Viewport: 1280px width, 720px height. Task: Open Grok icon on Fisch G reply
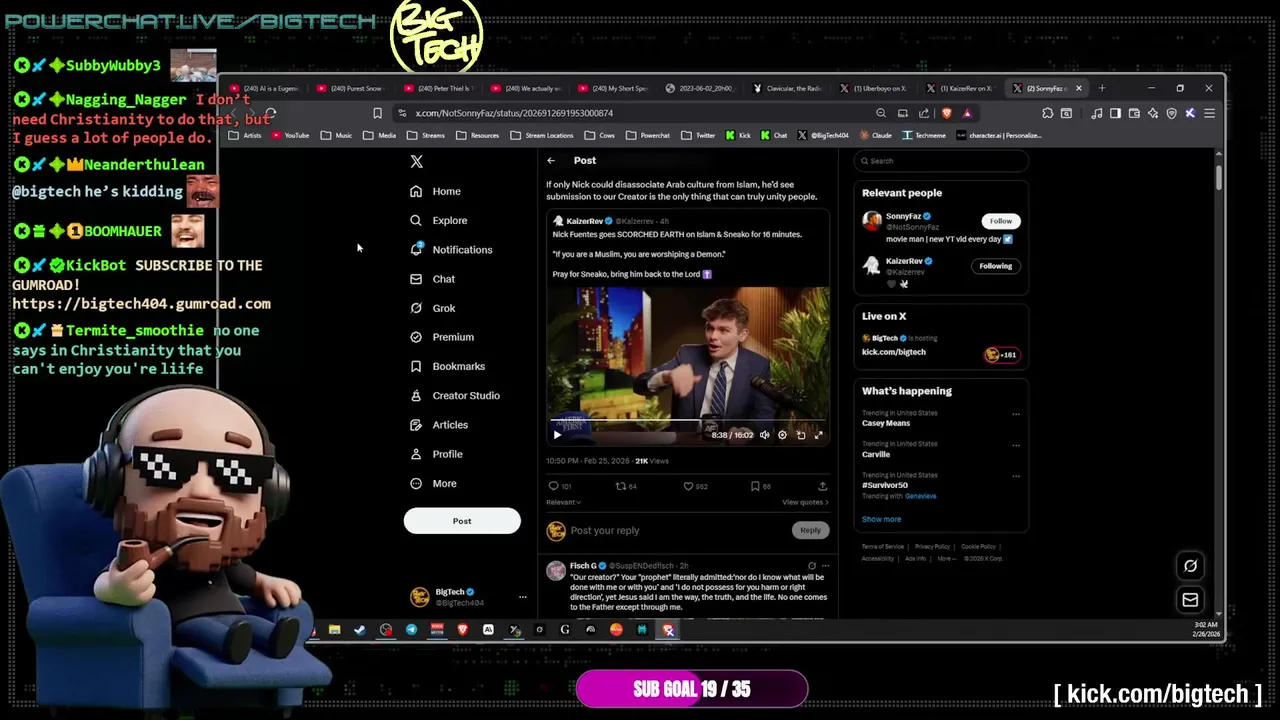coord(812,566)
